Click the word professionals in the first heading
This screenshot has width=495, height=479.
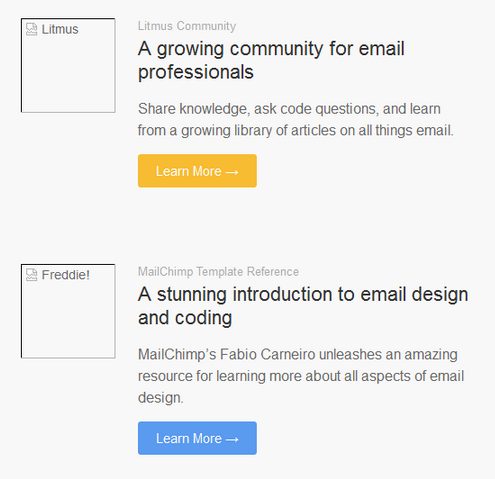[196, 72]
